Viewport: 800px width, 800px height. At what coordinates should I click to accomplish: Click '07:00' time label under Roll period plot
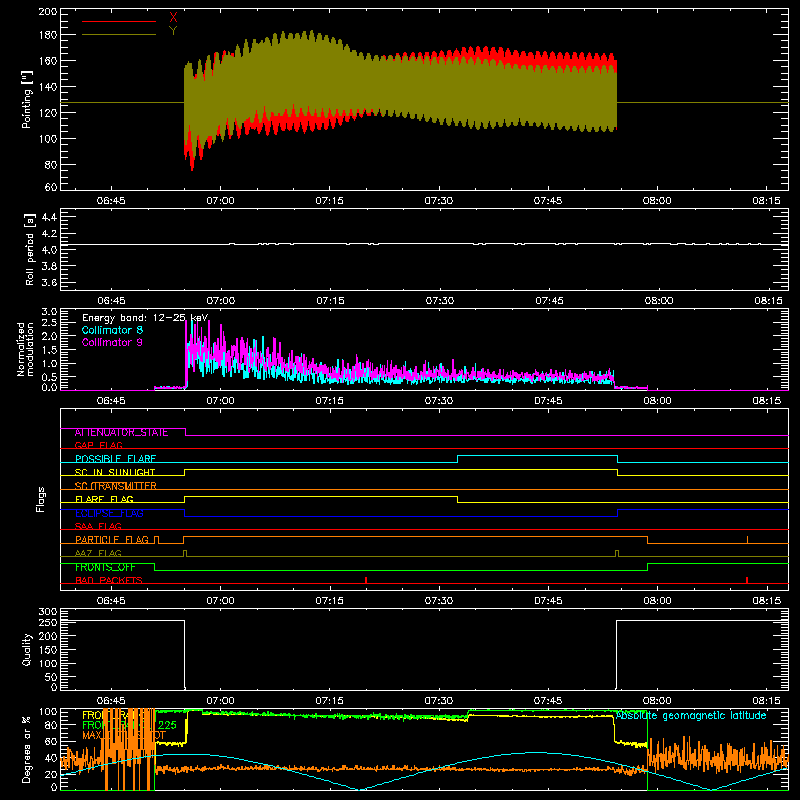pyautogui.click(x=220, y=301)
